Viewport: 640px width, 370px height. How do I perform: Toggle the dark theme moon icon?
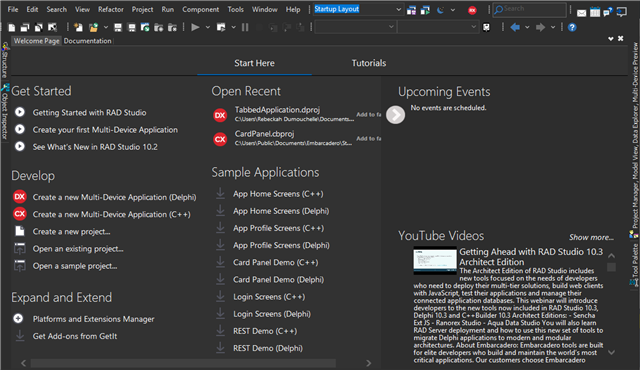coord(440,10)
